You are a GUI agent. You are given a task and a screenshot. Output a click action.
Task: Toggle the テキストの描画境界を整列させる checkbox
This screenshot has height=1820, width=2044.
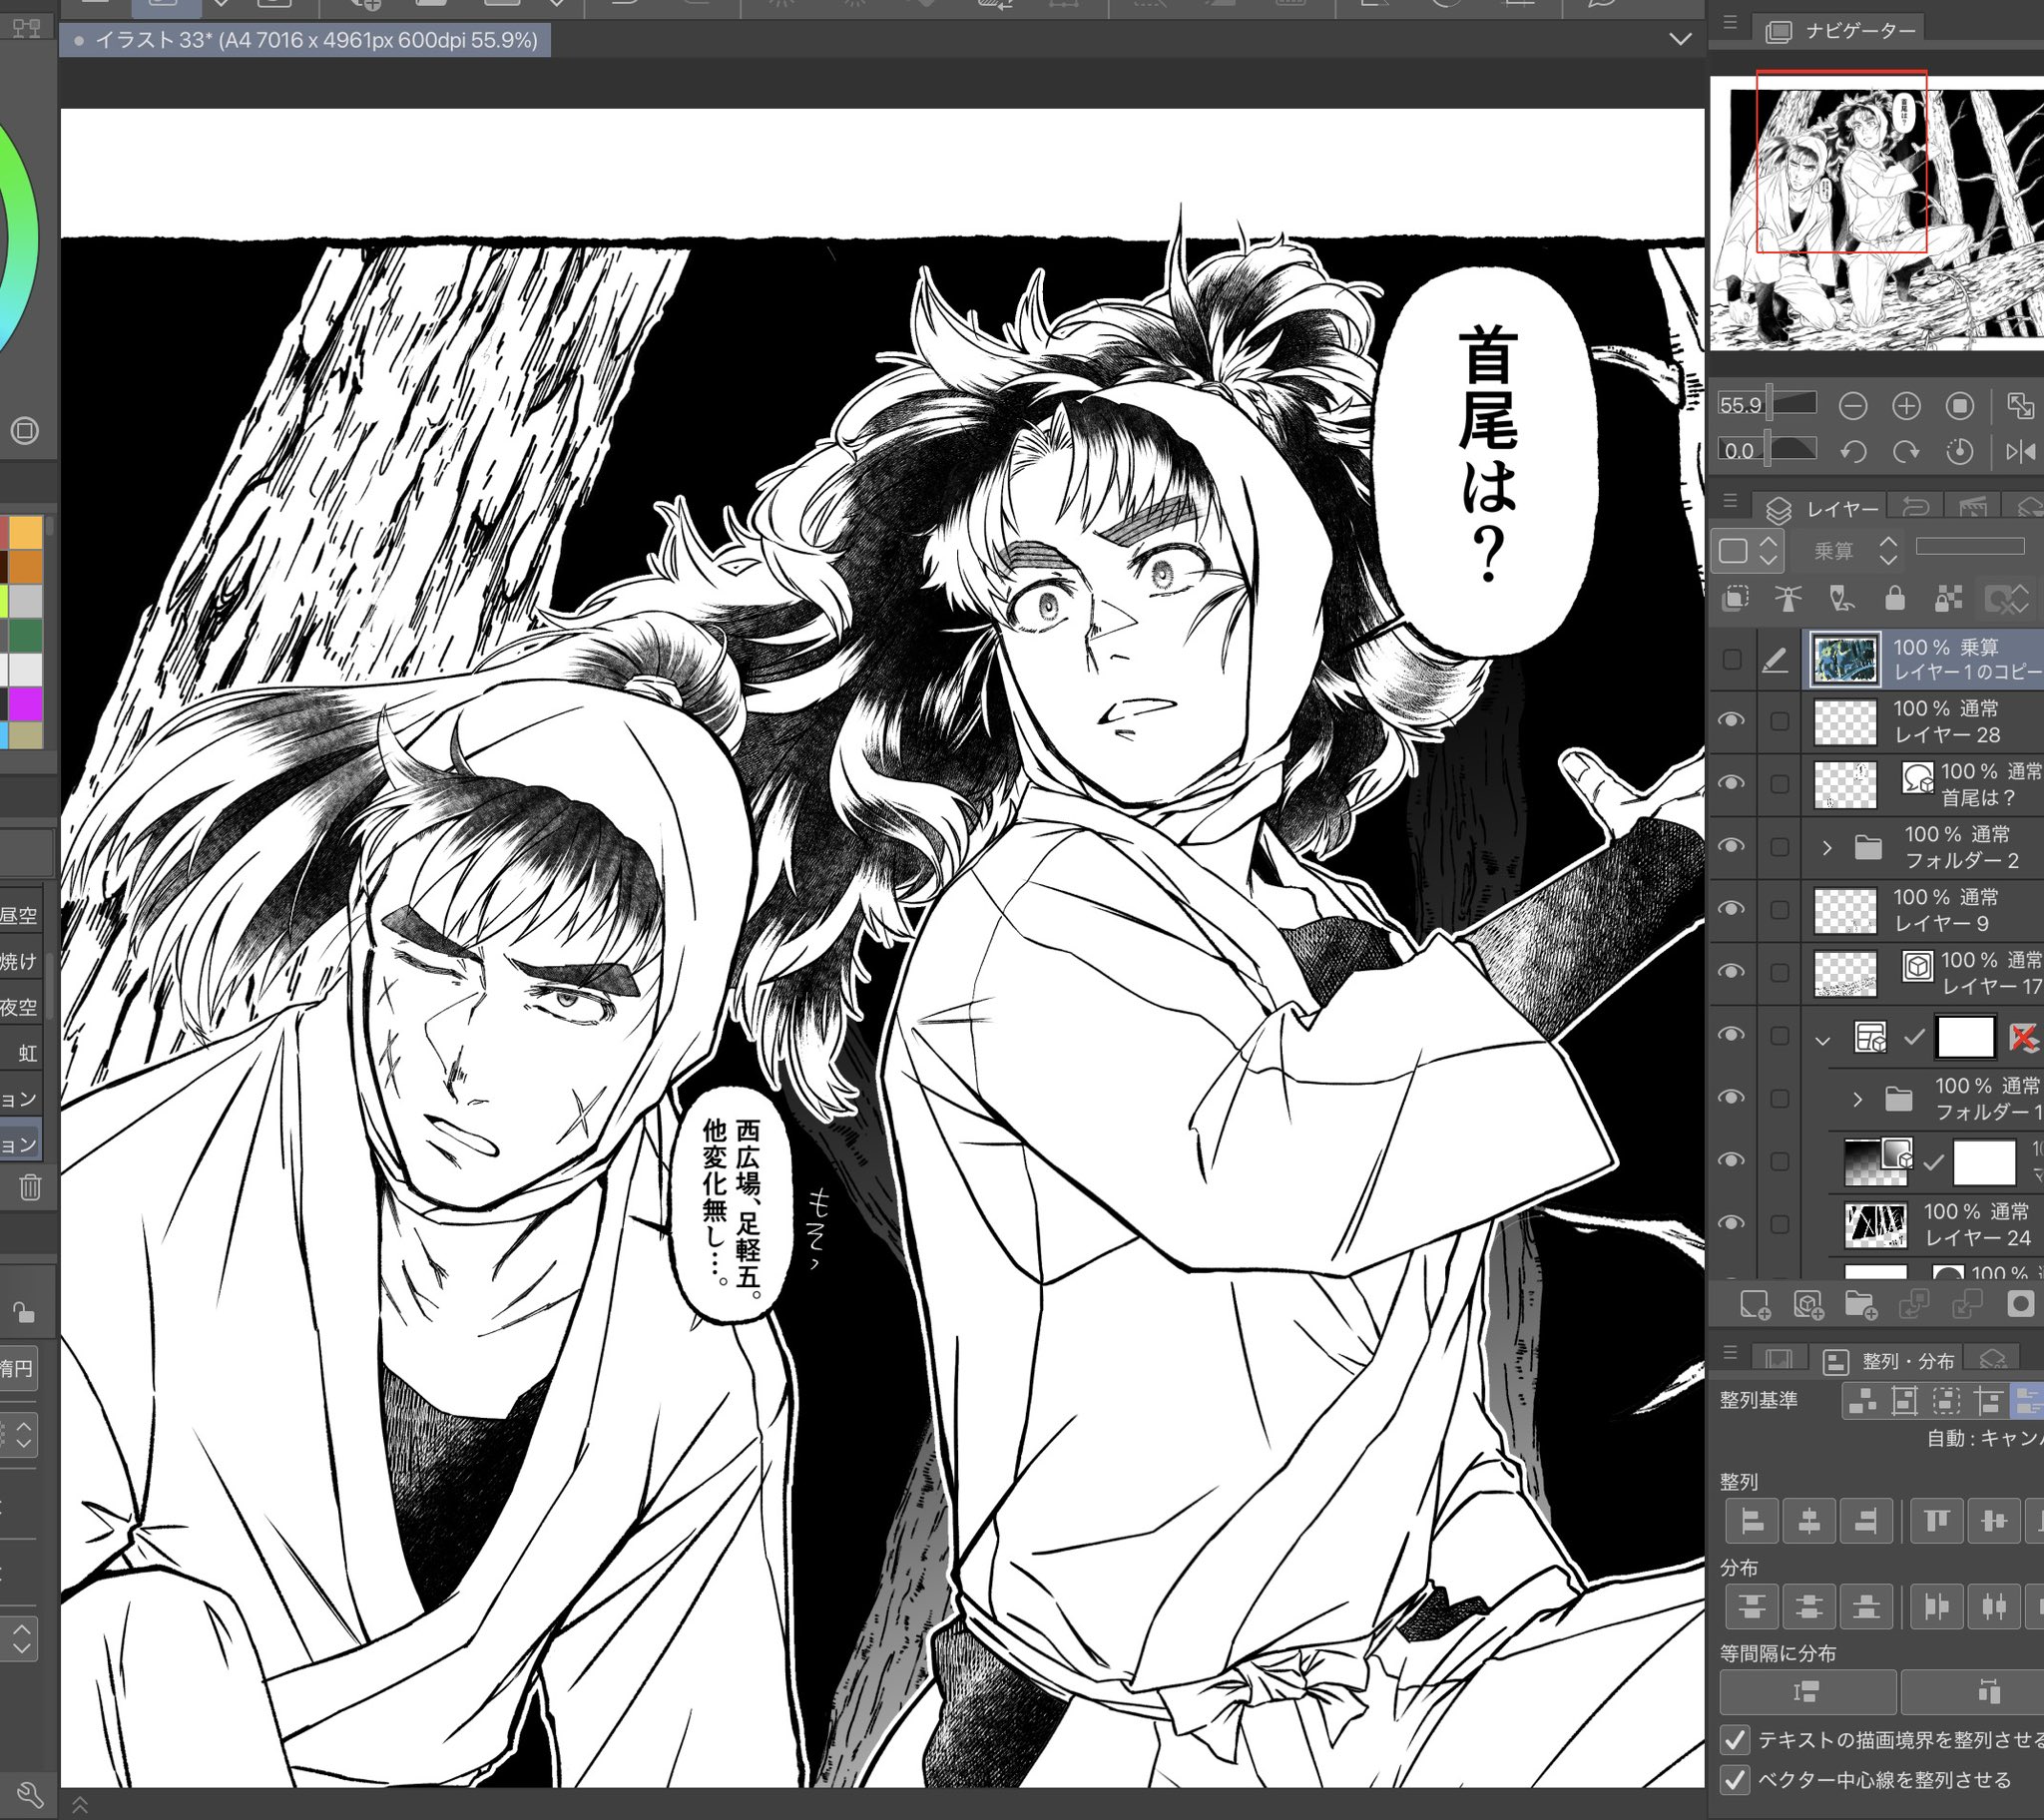click(1735, 1741)
